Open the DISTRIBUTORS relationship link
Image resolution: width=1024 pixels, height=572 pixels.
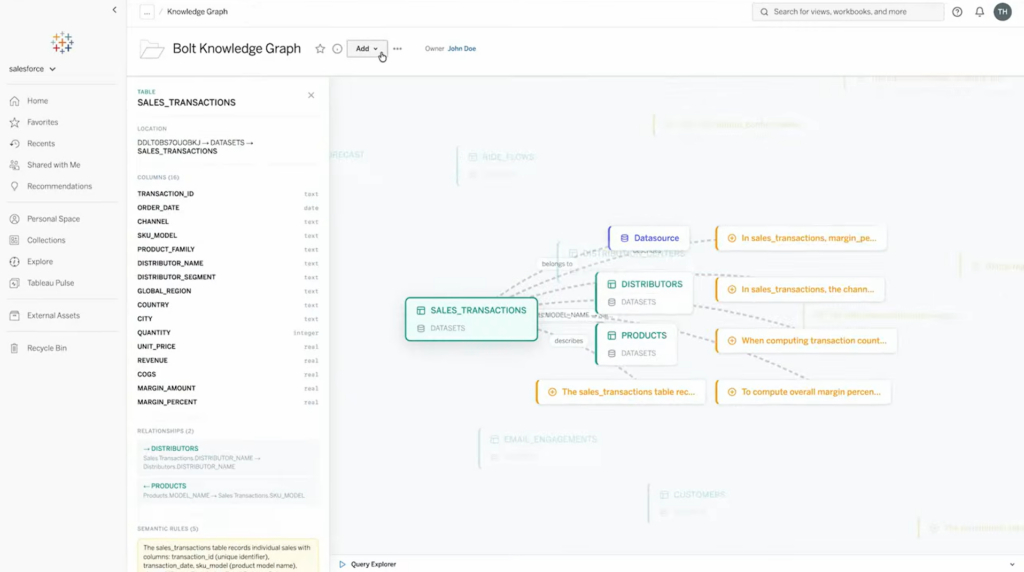[228, 457]
